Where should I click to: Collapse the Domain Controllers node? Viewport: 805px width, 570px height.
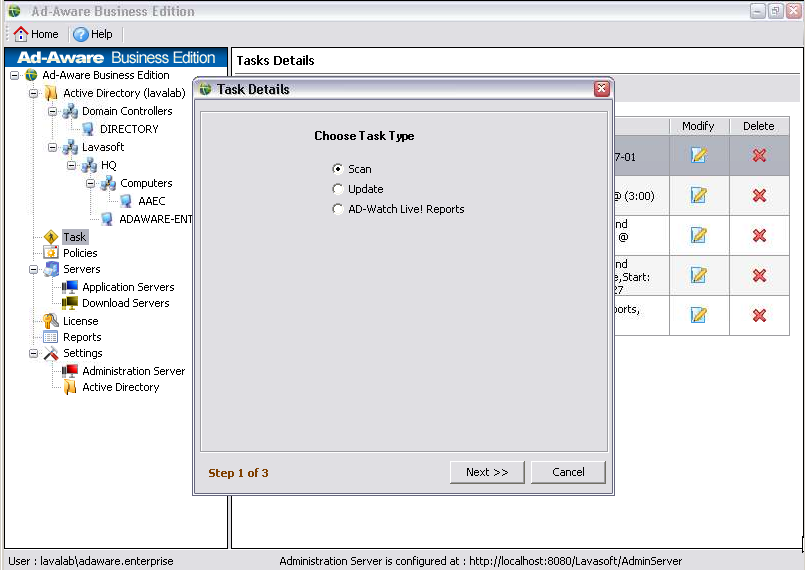[x=53, y=111]
